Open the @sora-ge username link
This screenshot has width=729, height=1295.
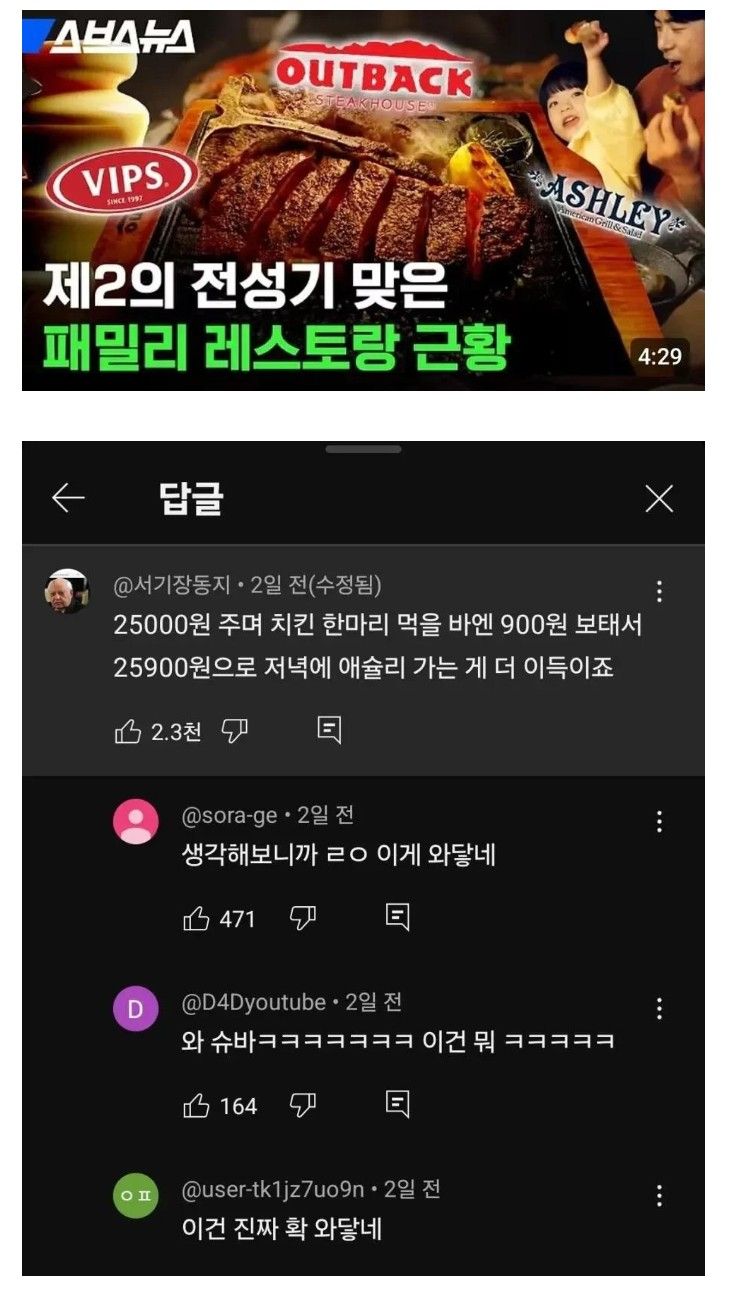(x=229, y=816)
